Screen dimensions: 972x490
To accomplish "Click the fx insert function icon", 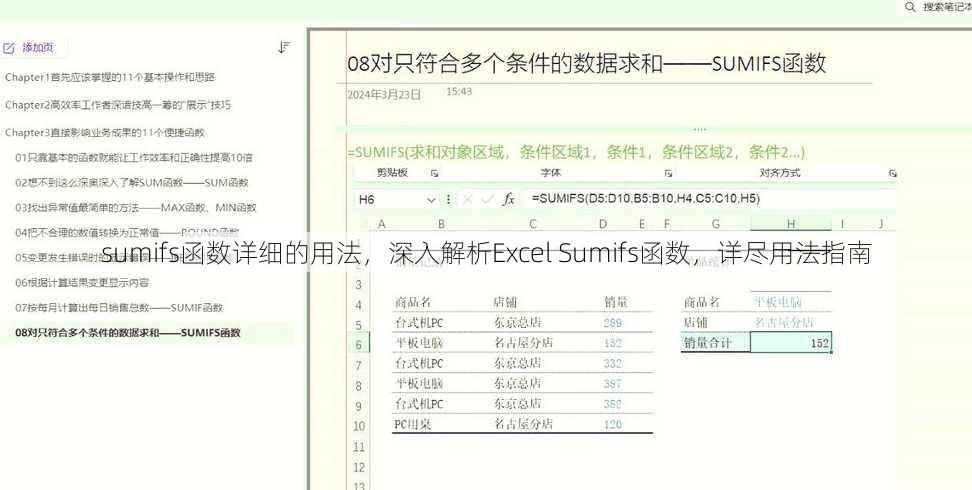I will pos(508,199).
